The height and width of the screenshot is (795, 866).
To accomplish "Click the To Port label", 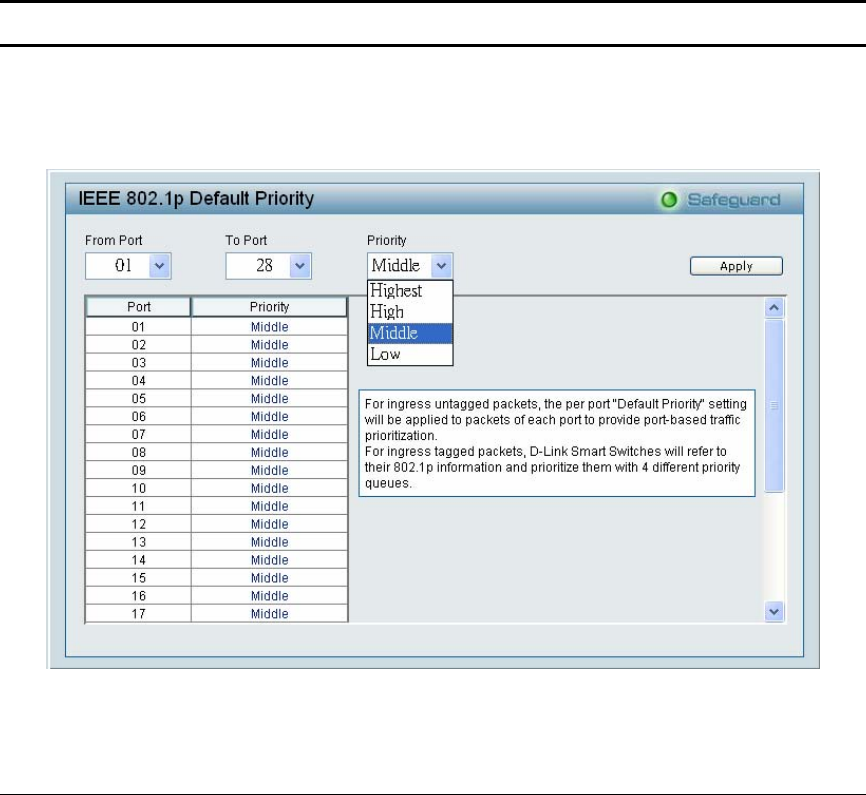I will (246, 240).
